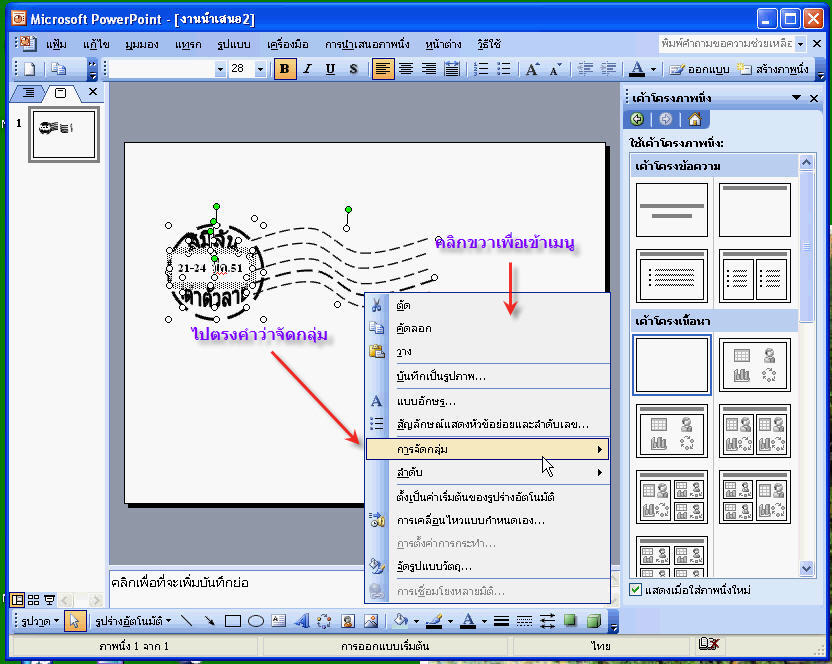
Task: Open the แฟ้ม menu
Action: (56, 44)
